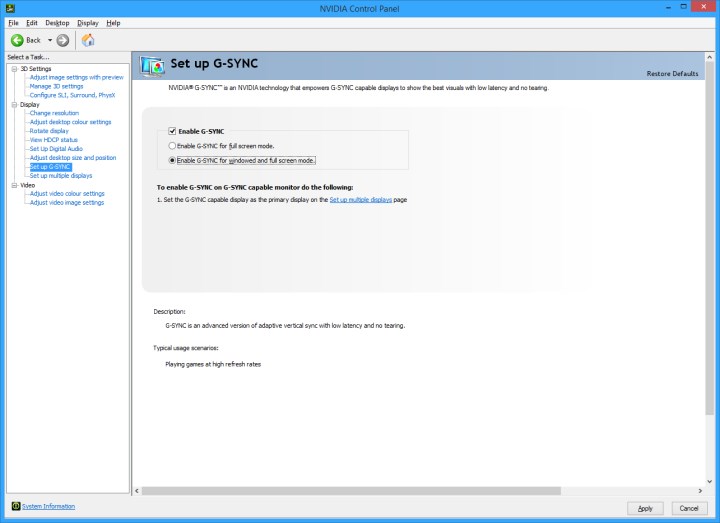Screen dimensions: 720x523
Task: Click the vertical scrollbar down arrow
Action: click(x=710, y=482)
